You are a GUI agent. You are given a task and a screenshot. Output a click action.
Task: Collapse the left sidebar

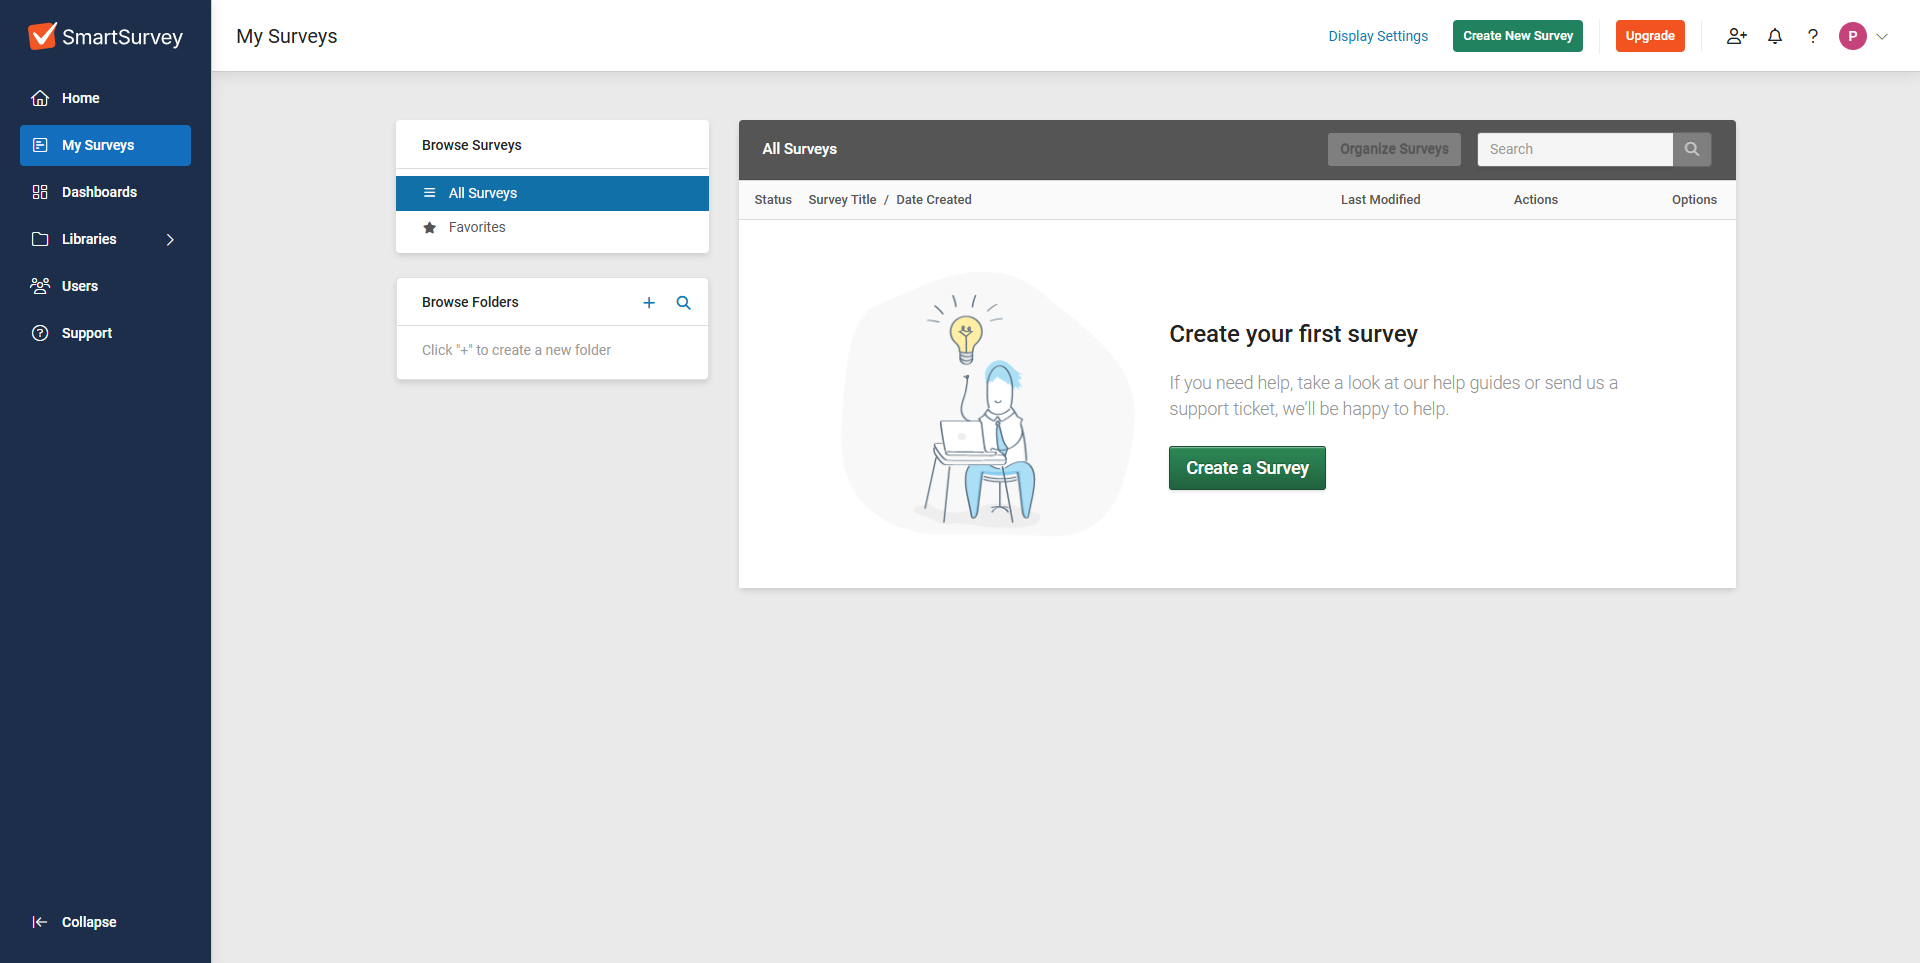pyautogui.click(x=75, y=922)
